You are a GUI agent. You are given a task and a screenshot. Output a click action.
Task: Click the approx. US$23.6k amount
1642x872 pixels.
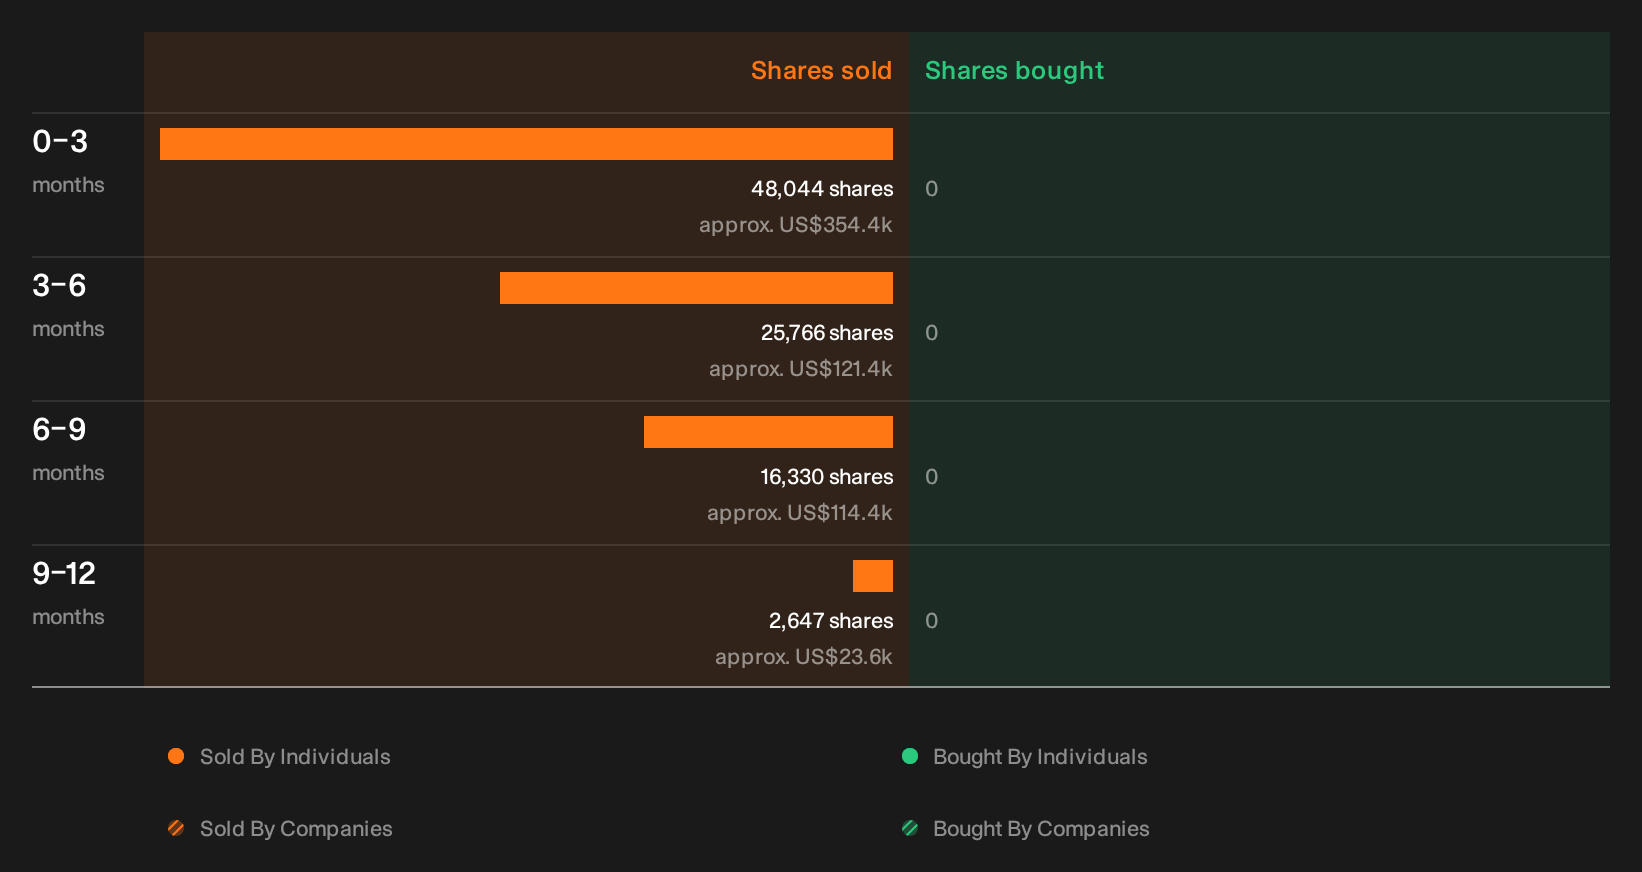804,657
